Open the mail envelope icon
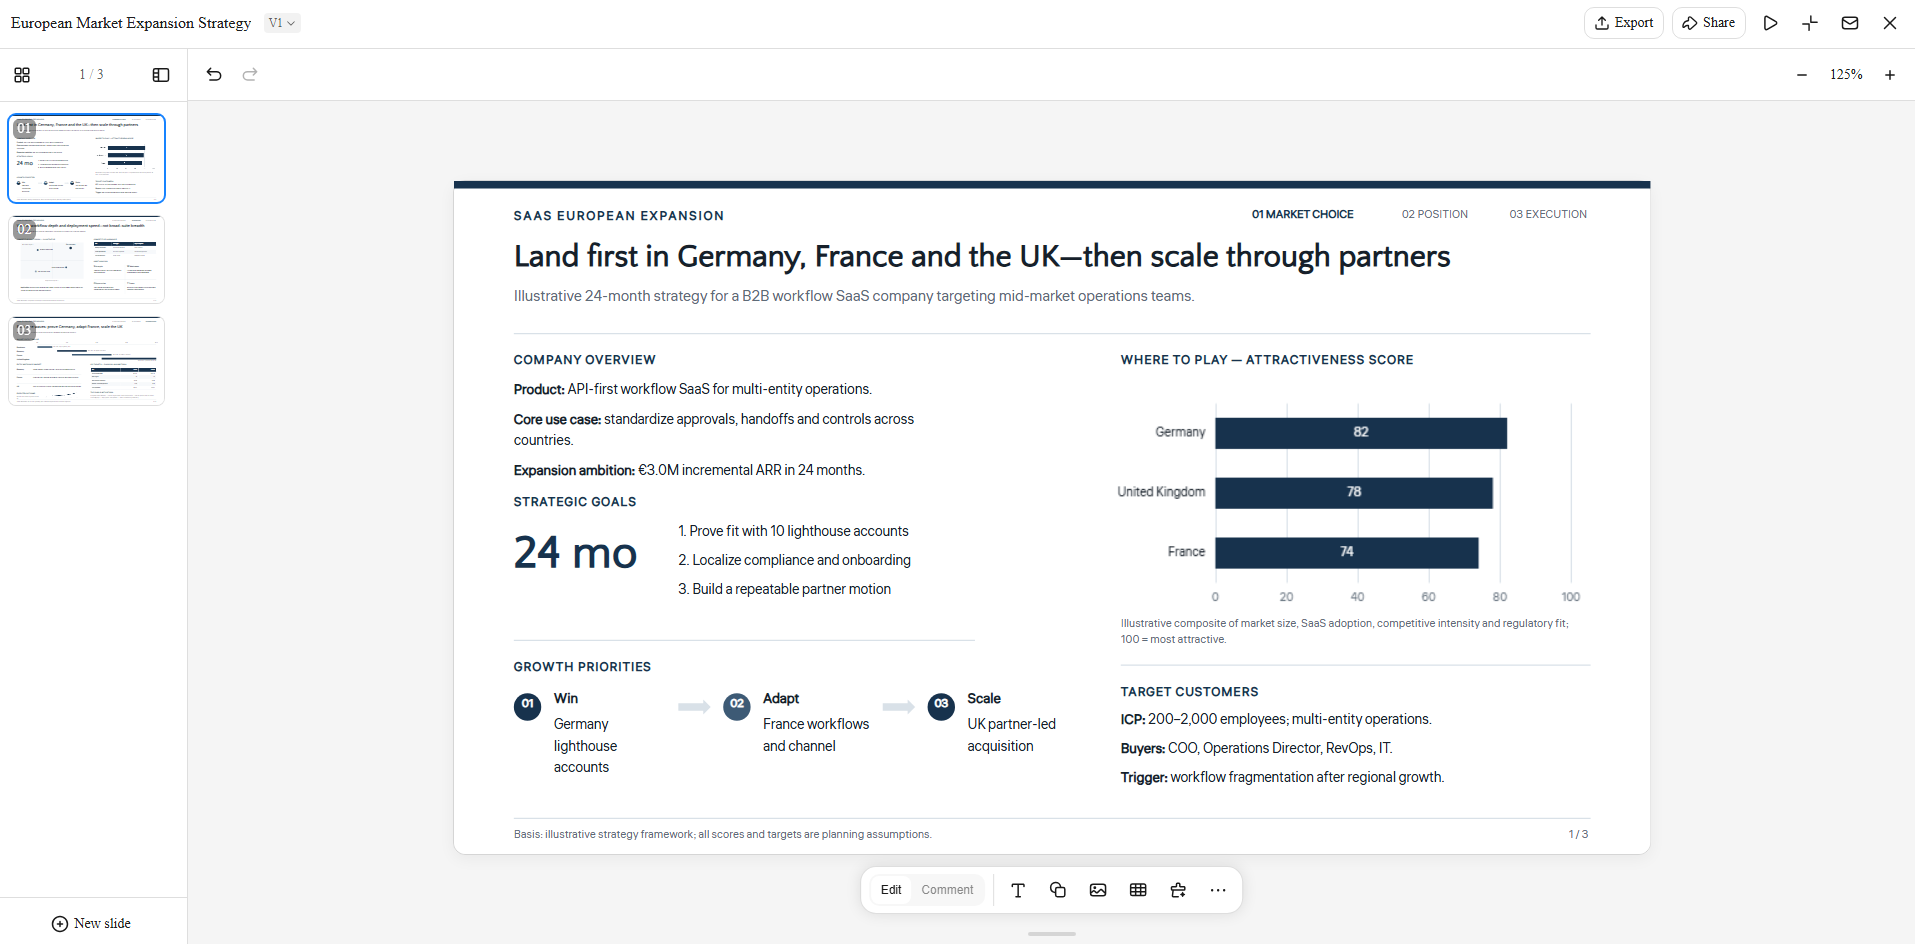This screenshot has width=1915, height=944. (x=1850, y=23)
